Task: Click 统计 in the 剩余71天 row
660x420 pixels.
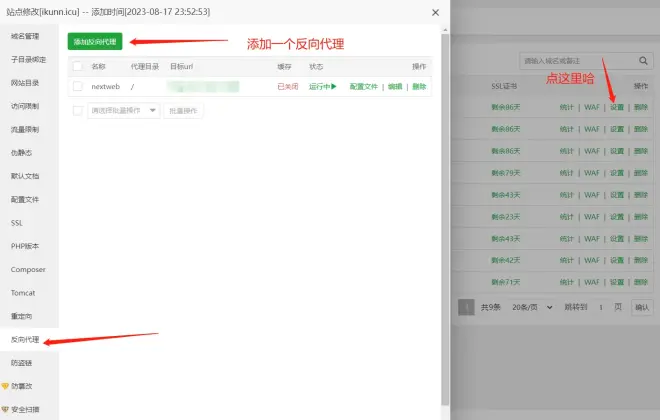Action: (x=567, y=282)
